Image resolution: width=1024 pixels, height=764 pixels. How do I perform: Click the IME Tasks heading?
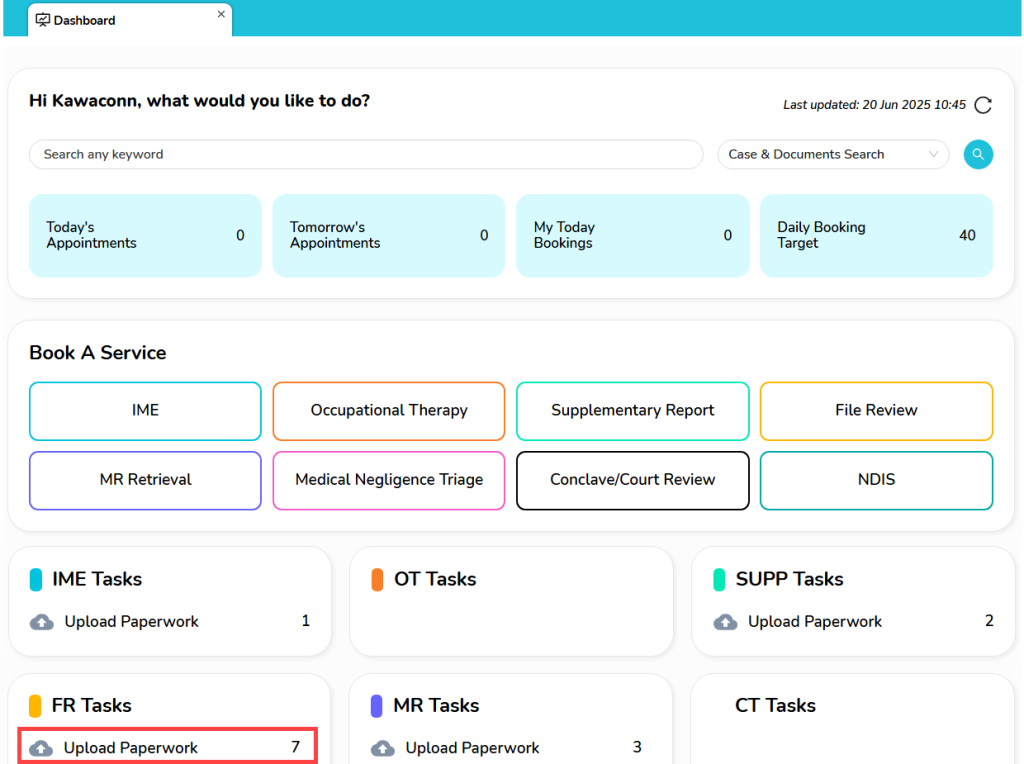tap(97, 579)
